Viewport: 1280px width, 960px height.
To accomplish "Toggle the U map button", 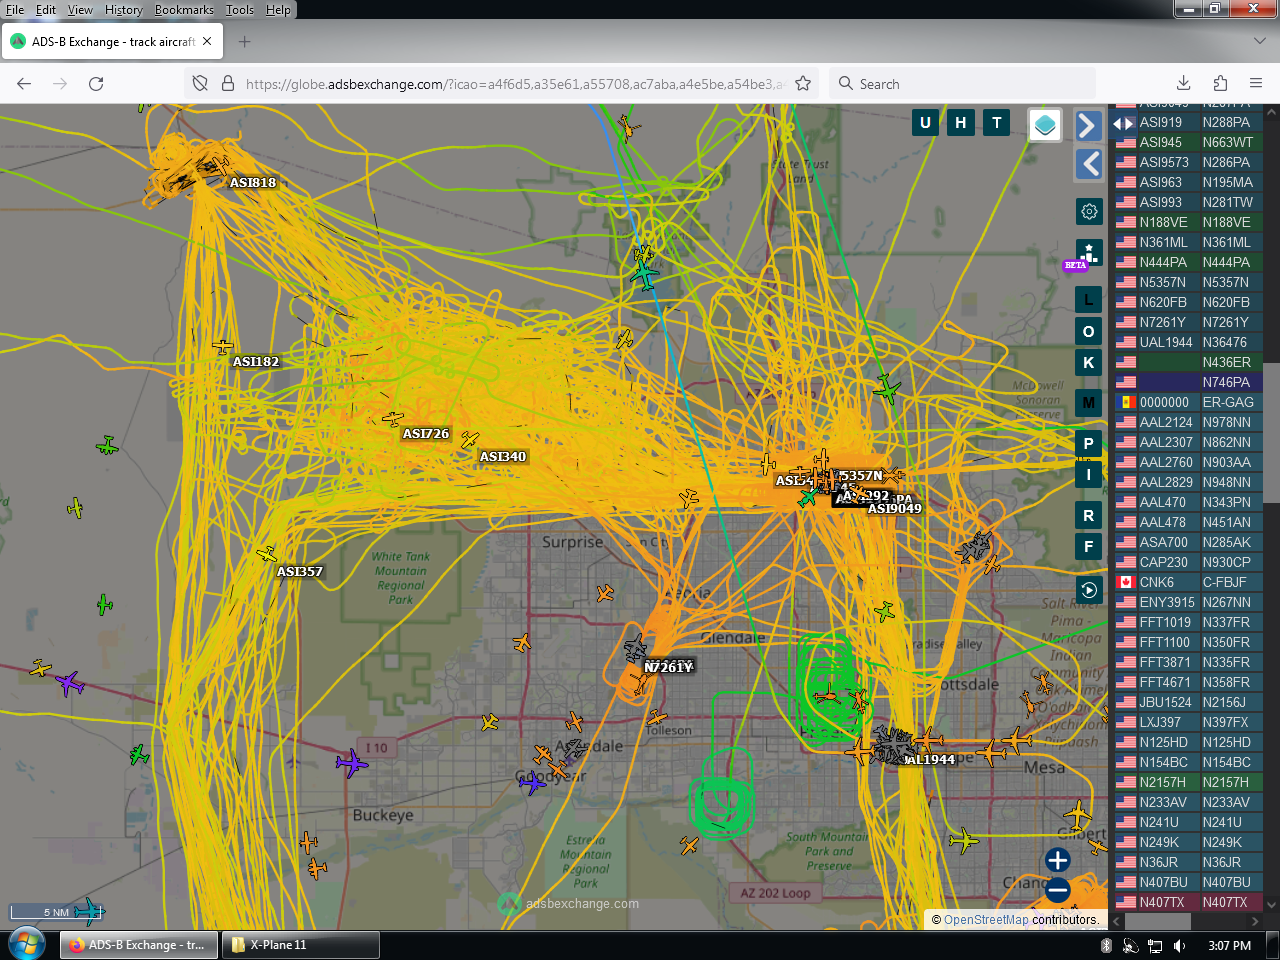I will tap(925, 123).
